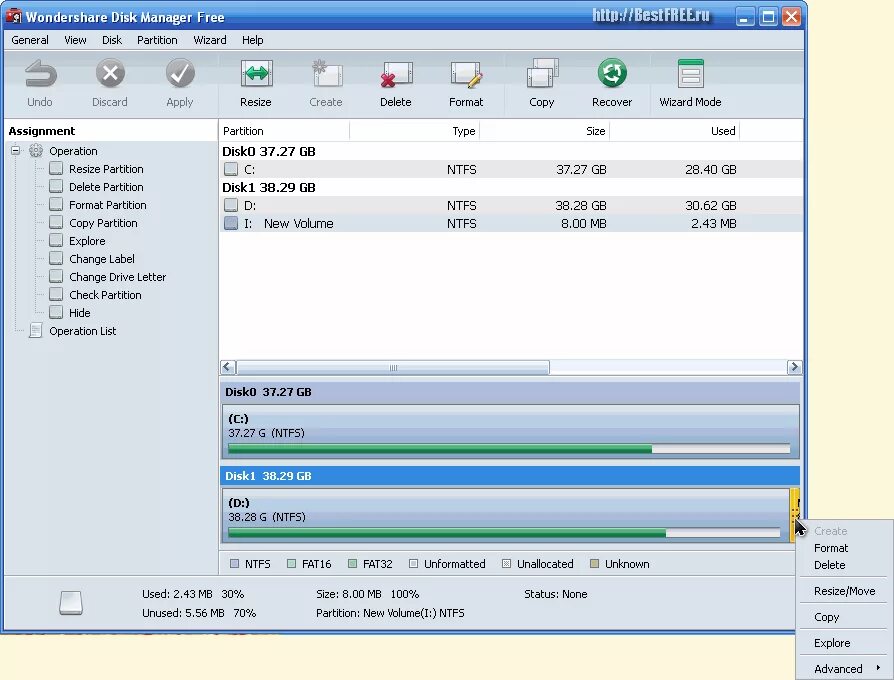The image size is (894, 680).
Task: Click the C: partition row icon
Action: pyautogui.click(x=231, y=169)
